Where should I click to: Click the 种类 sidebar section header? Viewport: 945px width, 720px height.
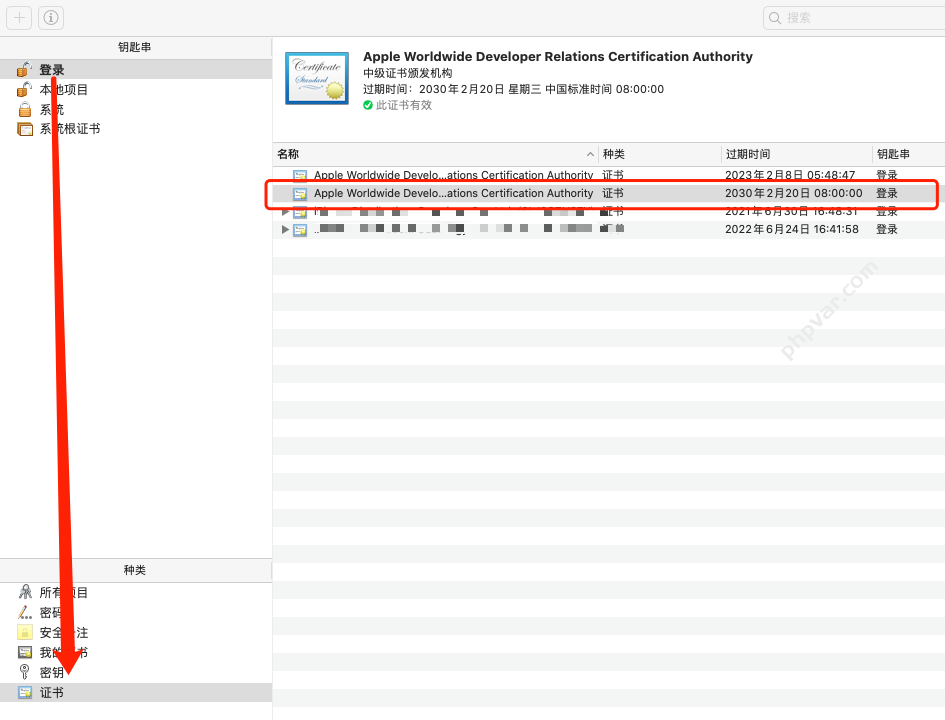tap(135, 570)
